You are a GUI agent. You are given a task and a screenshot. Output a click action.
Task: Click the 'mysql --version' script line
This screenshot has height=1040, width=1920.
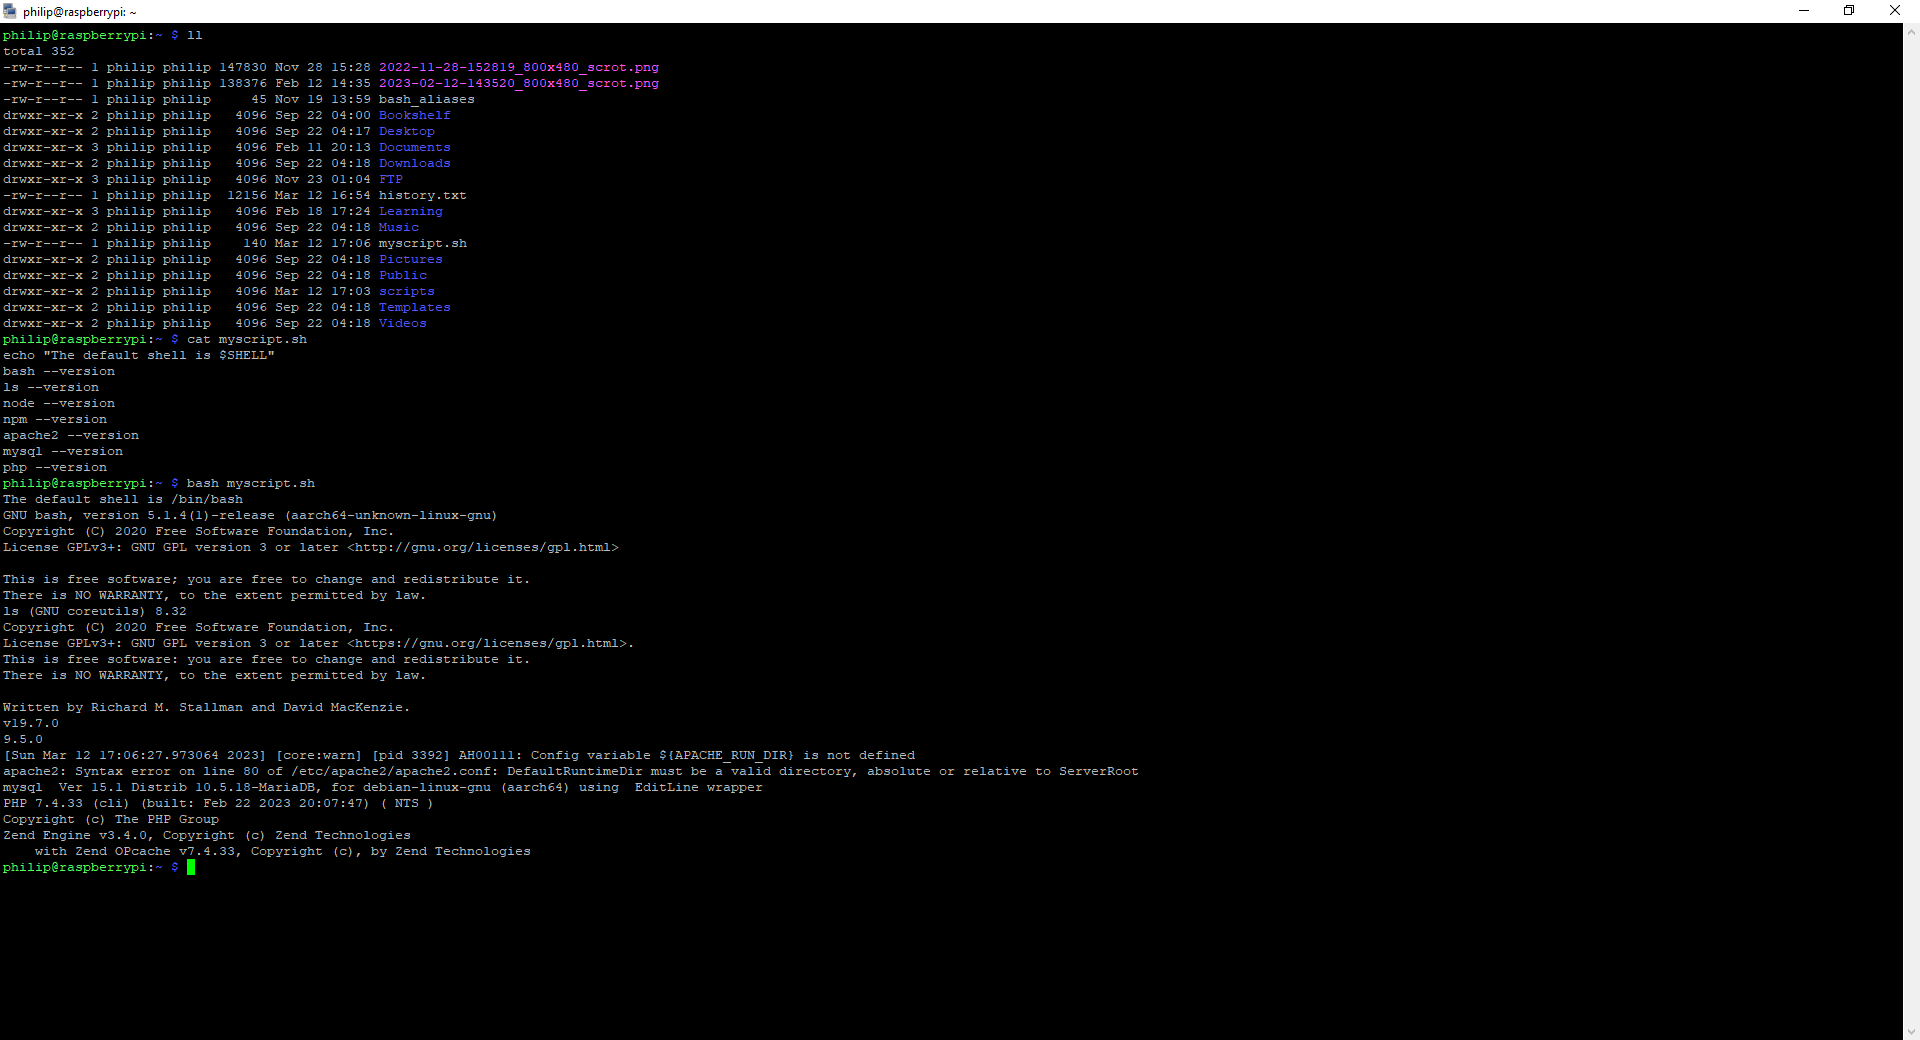coord(62,451)
